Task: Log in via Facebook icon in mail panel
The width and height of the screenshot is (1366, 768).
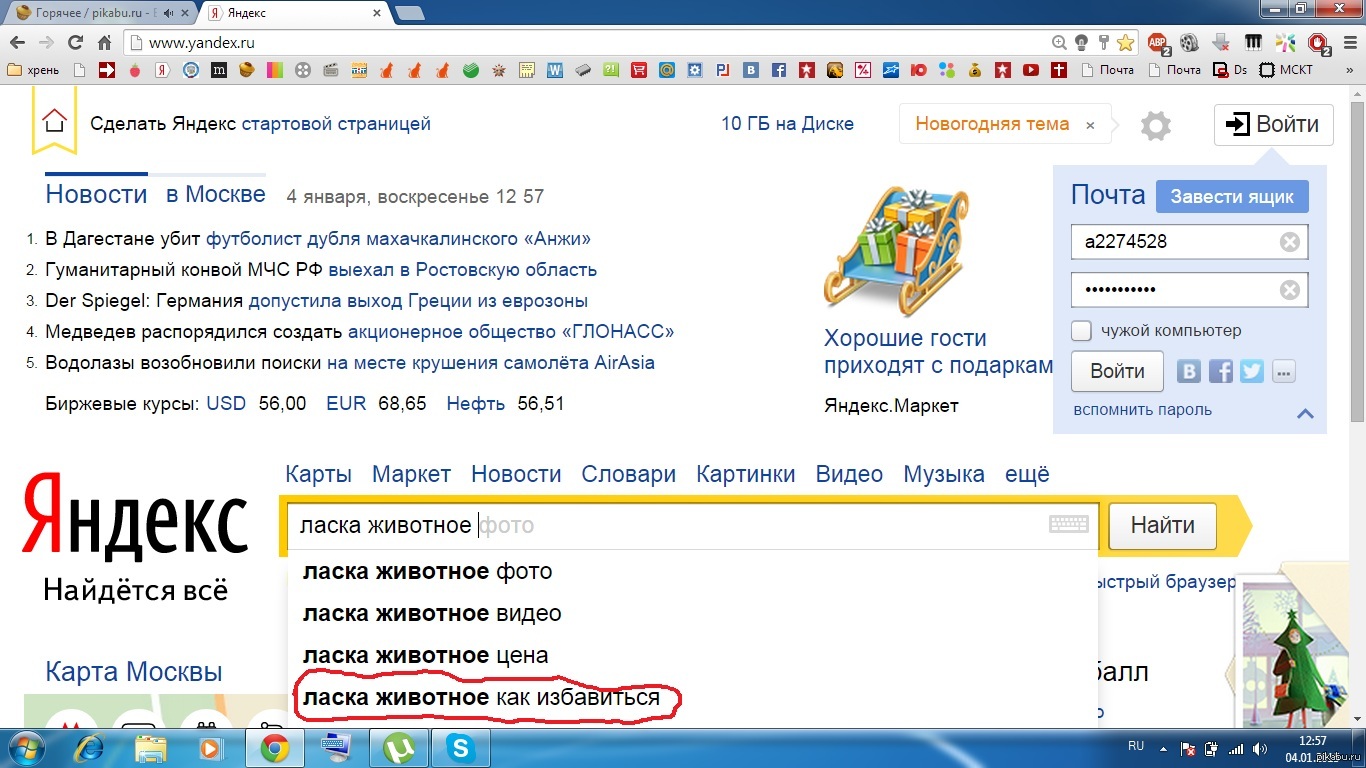Action: pos(1220,371)
